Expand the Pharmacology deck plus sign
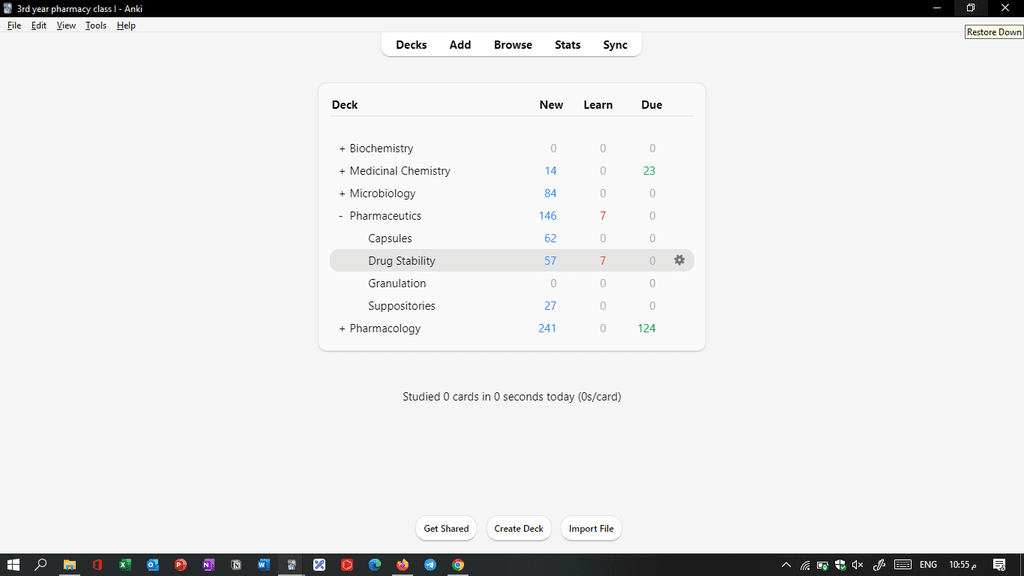 [x=342, y=328]
